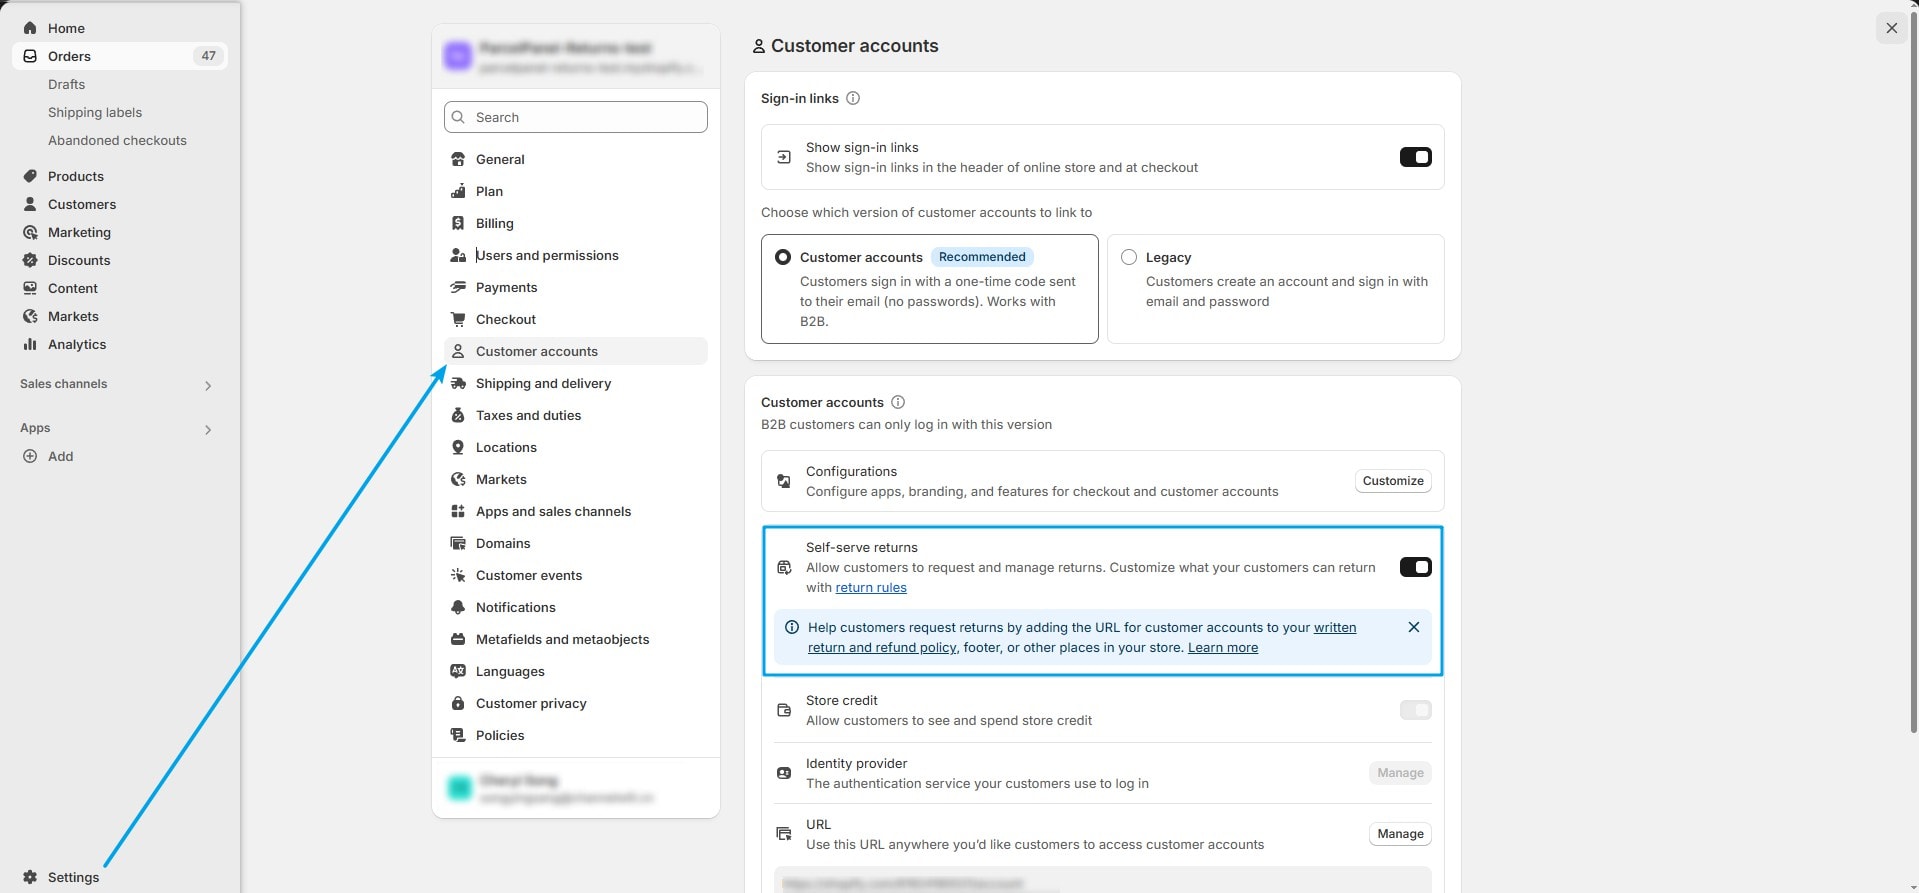Click the Sign-in links info icon
This screenshot has height=893, width=1919.
click(853, 98)
